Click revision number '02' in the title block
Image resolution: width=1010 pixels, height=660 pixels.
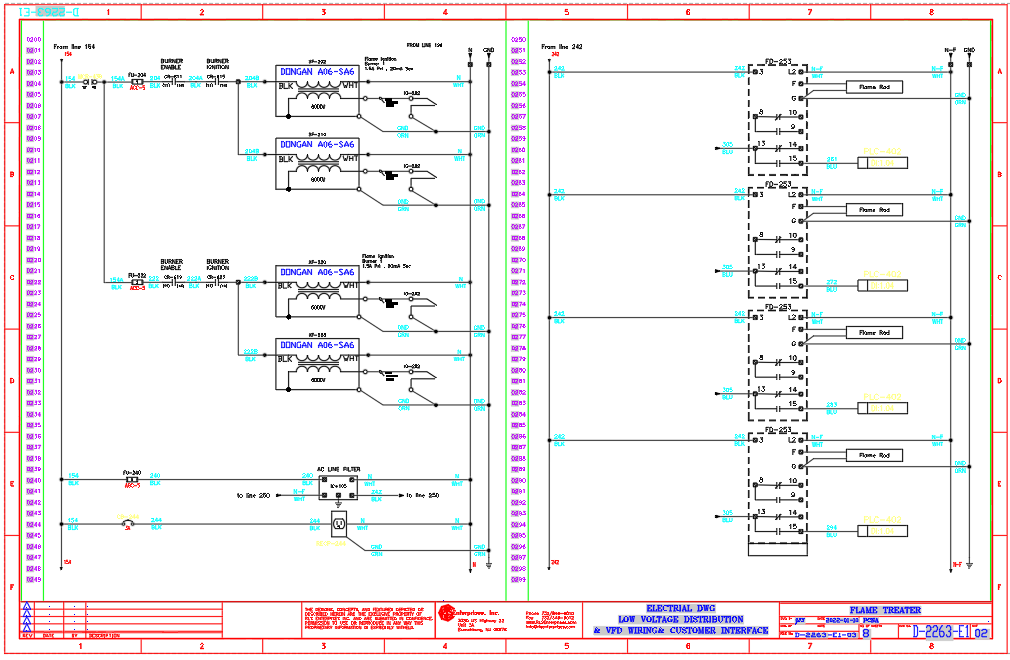pos(980,633)
